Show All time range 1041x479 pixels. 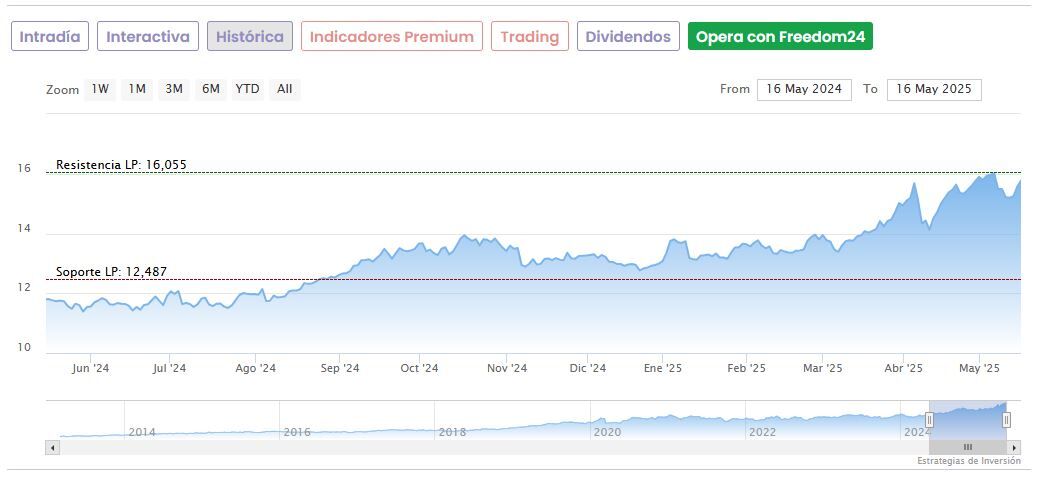(x=285, y=89)
